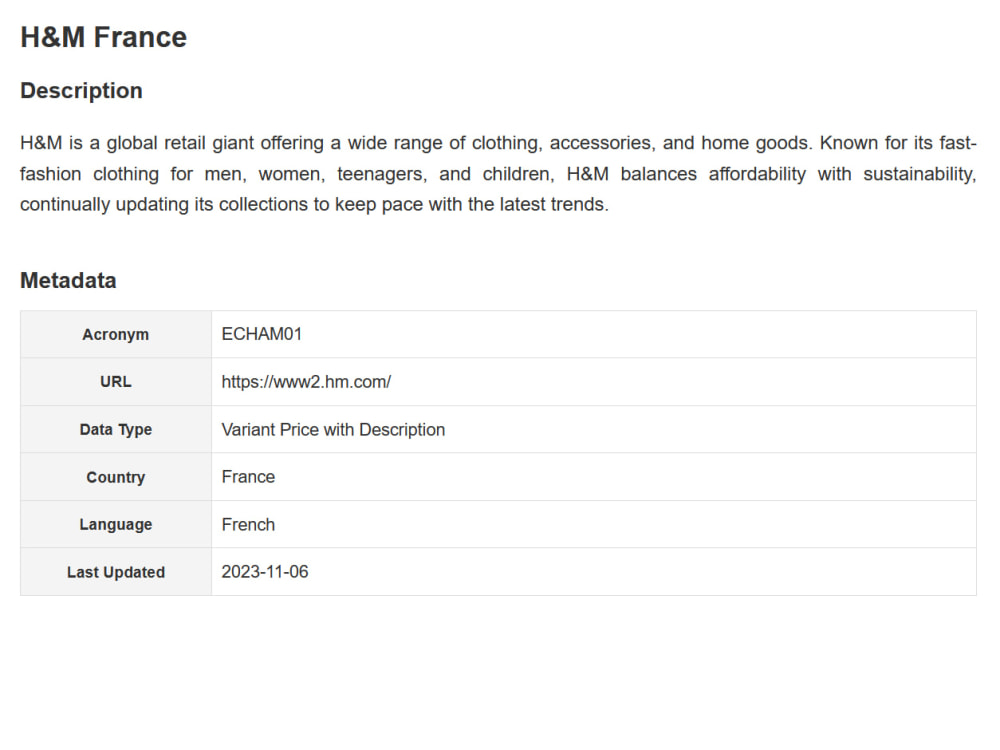Viewport: 1000px width, 750px height.
Task: Click the Data Type row label
Action: 115,430
